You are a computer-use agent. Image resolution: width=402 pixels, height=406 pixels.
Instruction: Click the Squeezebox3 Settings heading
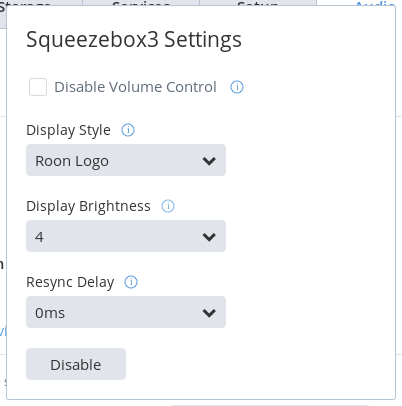(134, 40)
